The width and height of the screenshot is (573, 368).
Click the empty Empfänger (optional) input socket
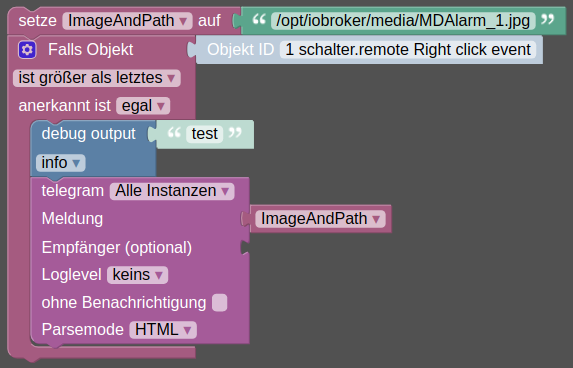pyautogui.click(x=245, y=247)
